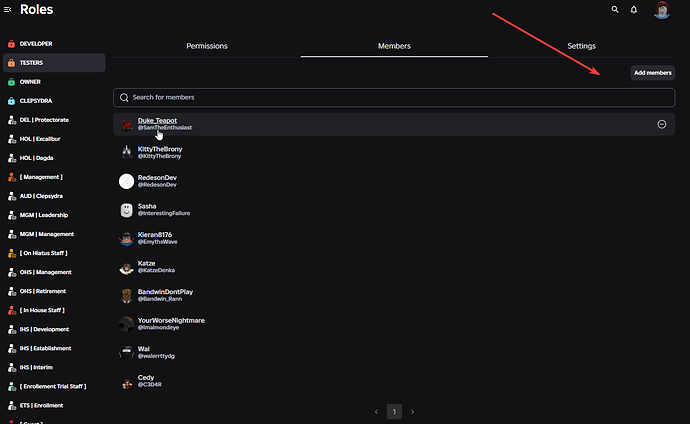The width and height of the screenshot is (690, 424).
Task: Click KittyTheBrony's avatar thumbnail
Action: 126,153
